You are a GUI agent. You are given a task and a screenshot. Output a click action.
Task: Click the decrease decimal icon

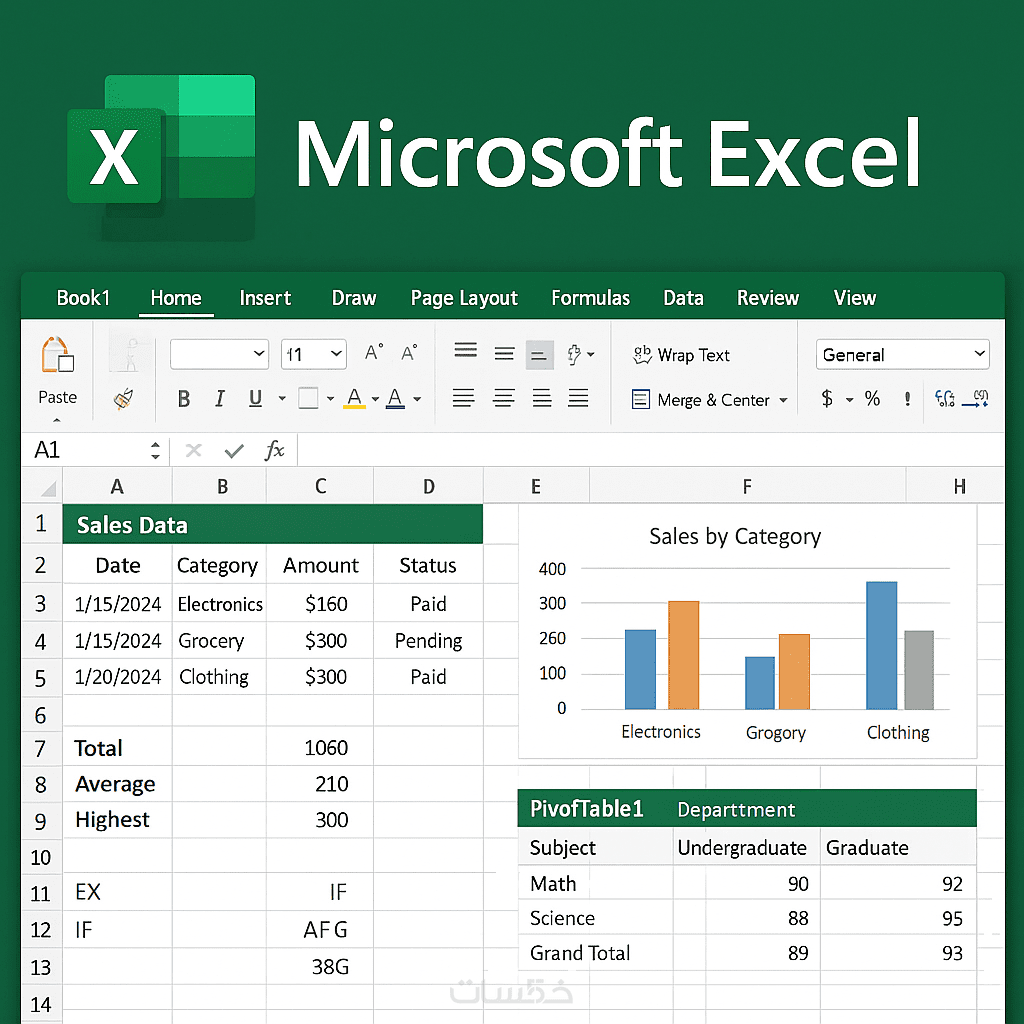click(976, 398)
